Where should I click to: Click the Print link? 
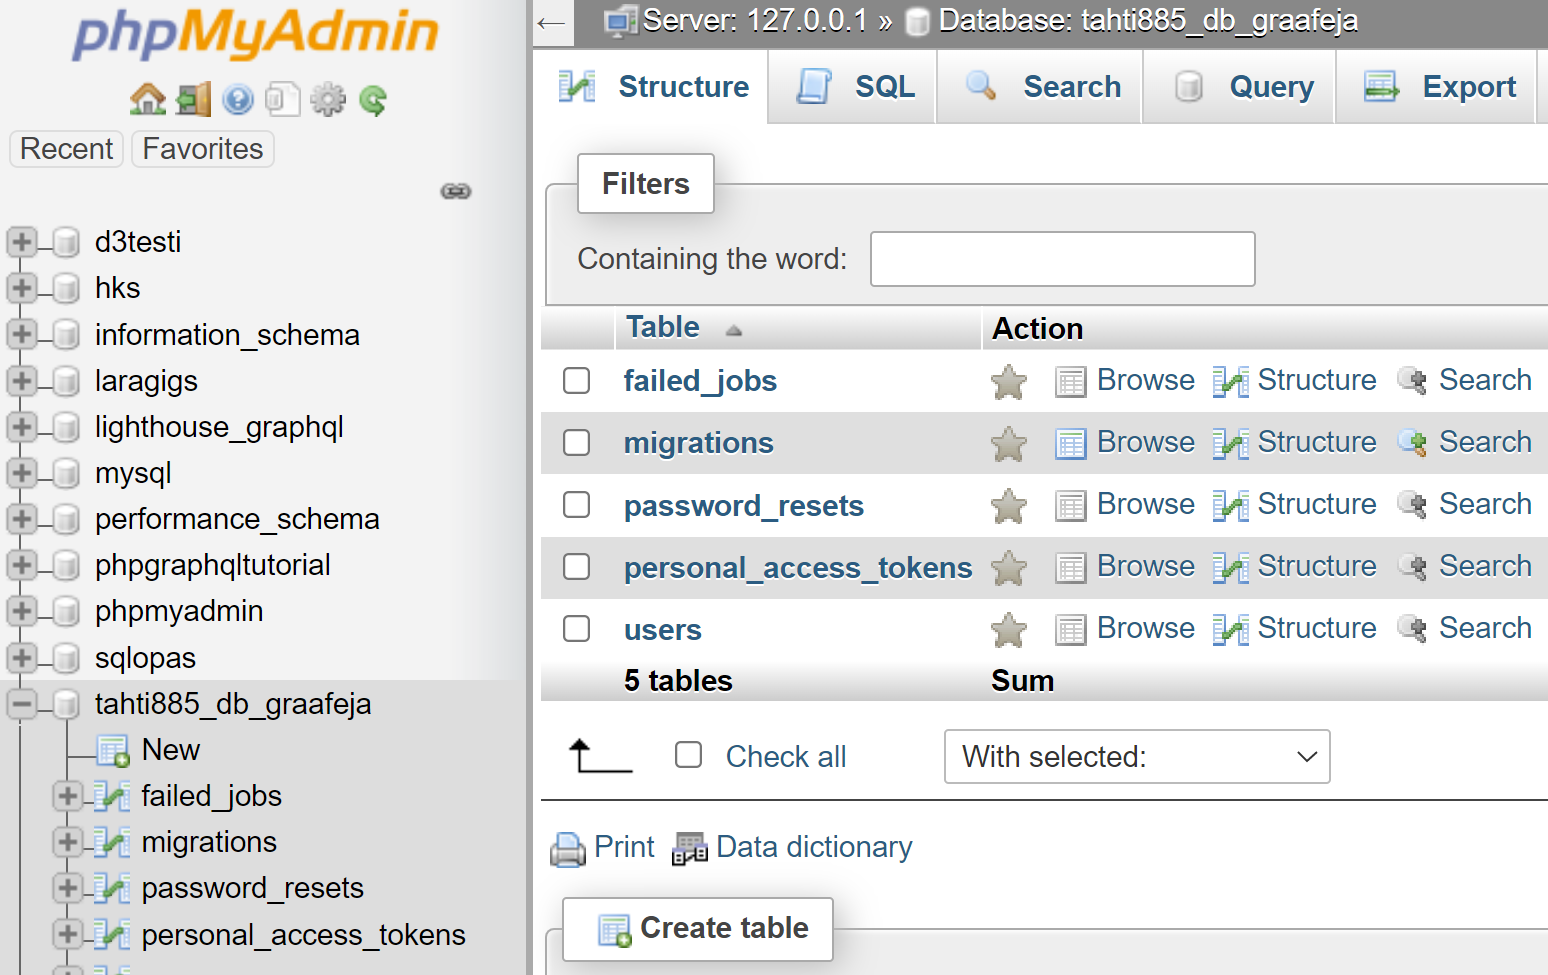click(x=624, y=847)
